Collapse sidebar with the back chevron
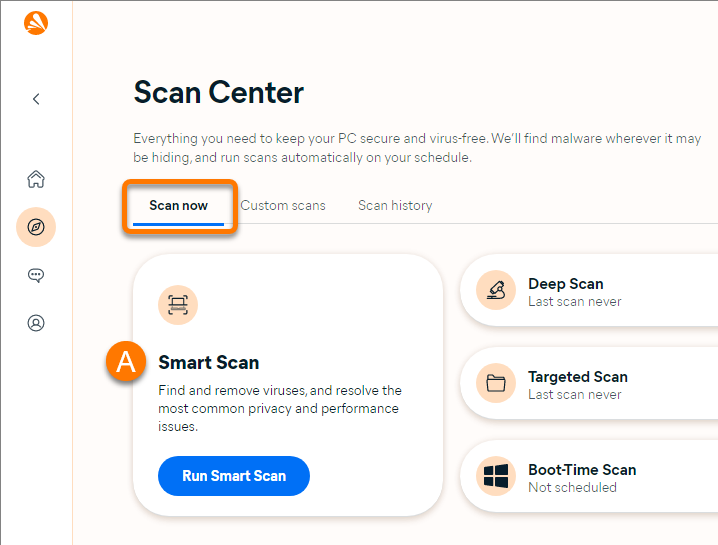 point(36,99)
